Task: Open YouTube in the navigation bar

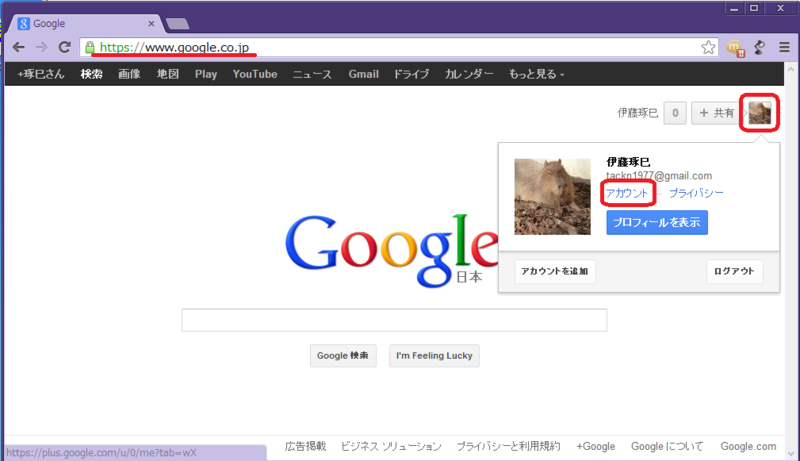Action: pyautogui.click(x=255, y=74)
